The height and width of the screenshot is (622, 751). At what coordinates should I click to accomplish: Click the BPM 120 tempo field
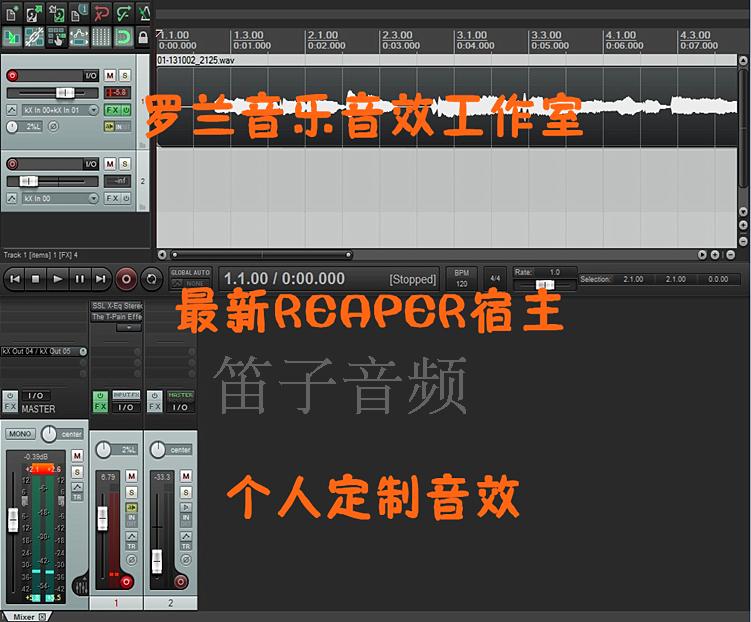click(461, 278)
